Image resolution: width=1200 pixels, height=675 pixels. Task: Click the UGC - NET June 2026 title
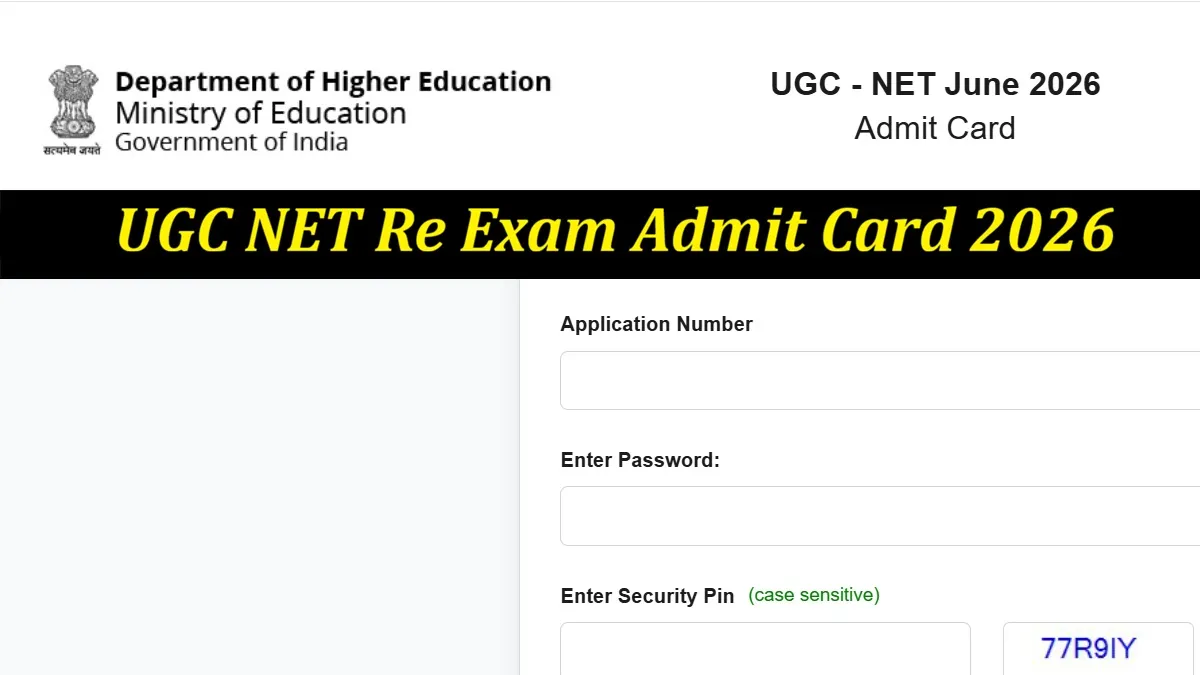click(x=935, y=84)
